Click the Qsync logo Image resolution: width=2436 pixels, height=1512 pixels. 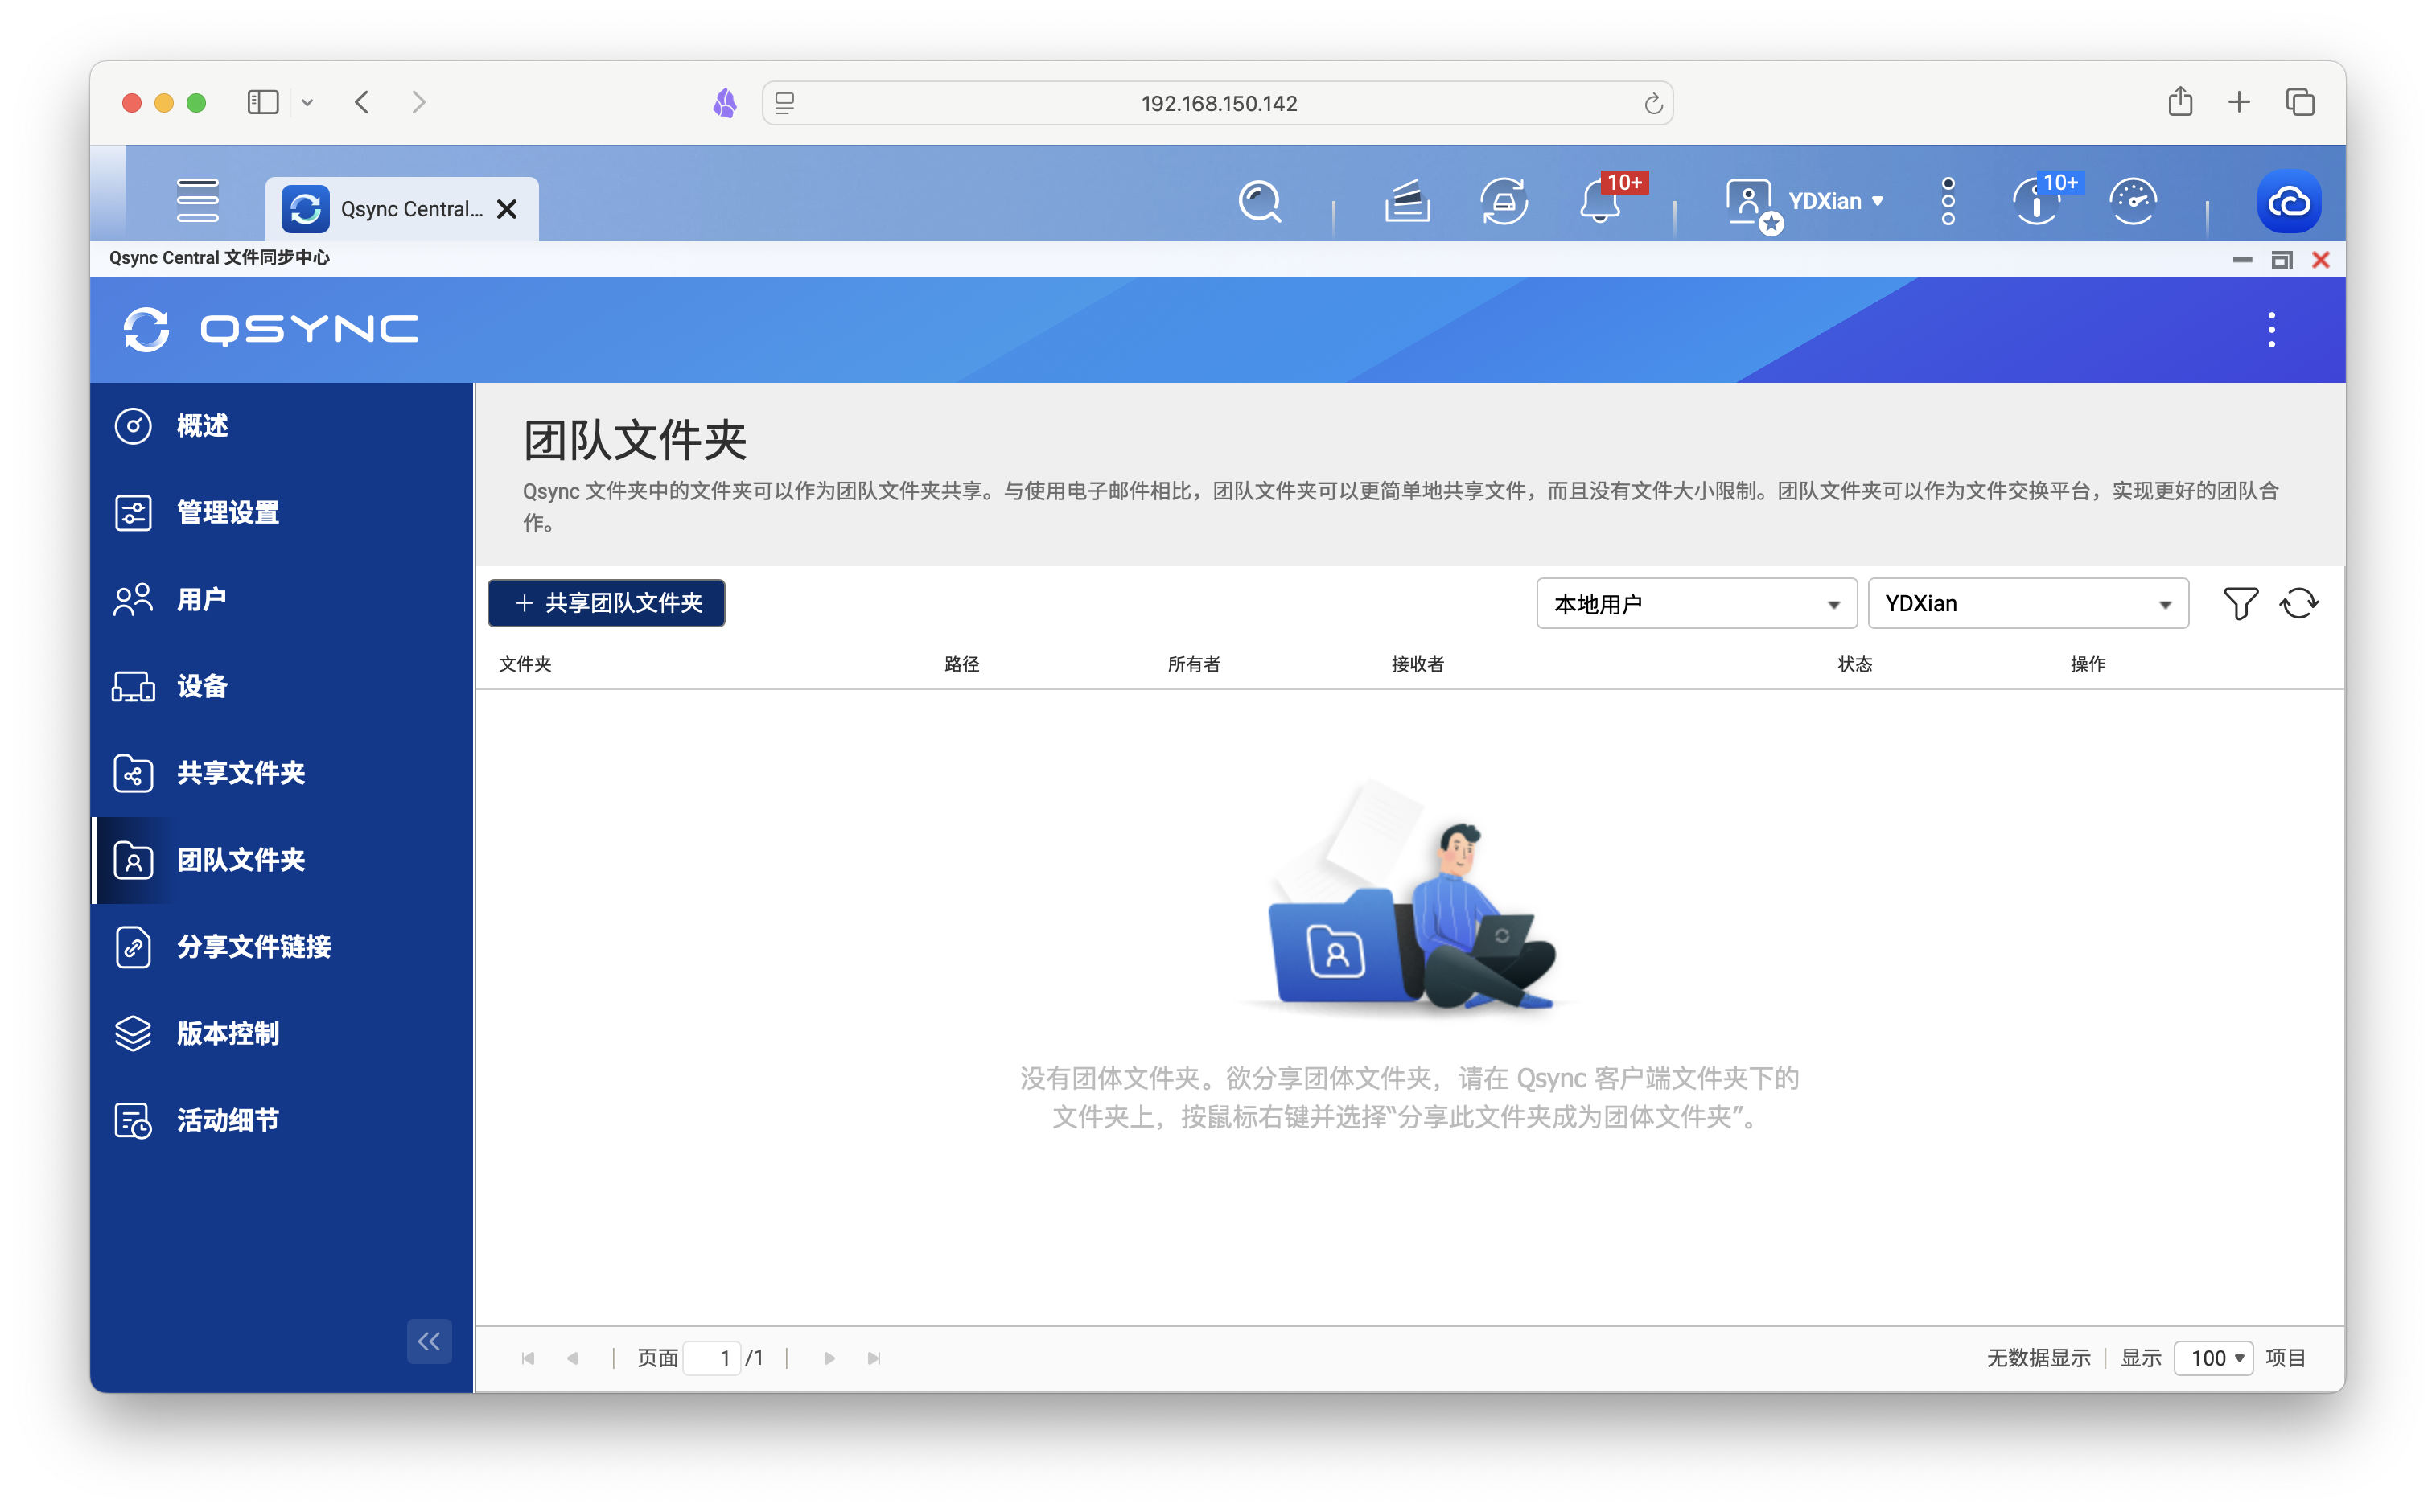coord(270,329)
